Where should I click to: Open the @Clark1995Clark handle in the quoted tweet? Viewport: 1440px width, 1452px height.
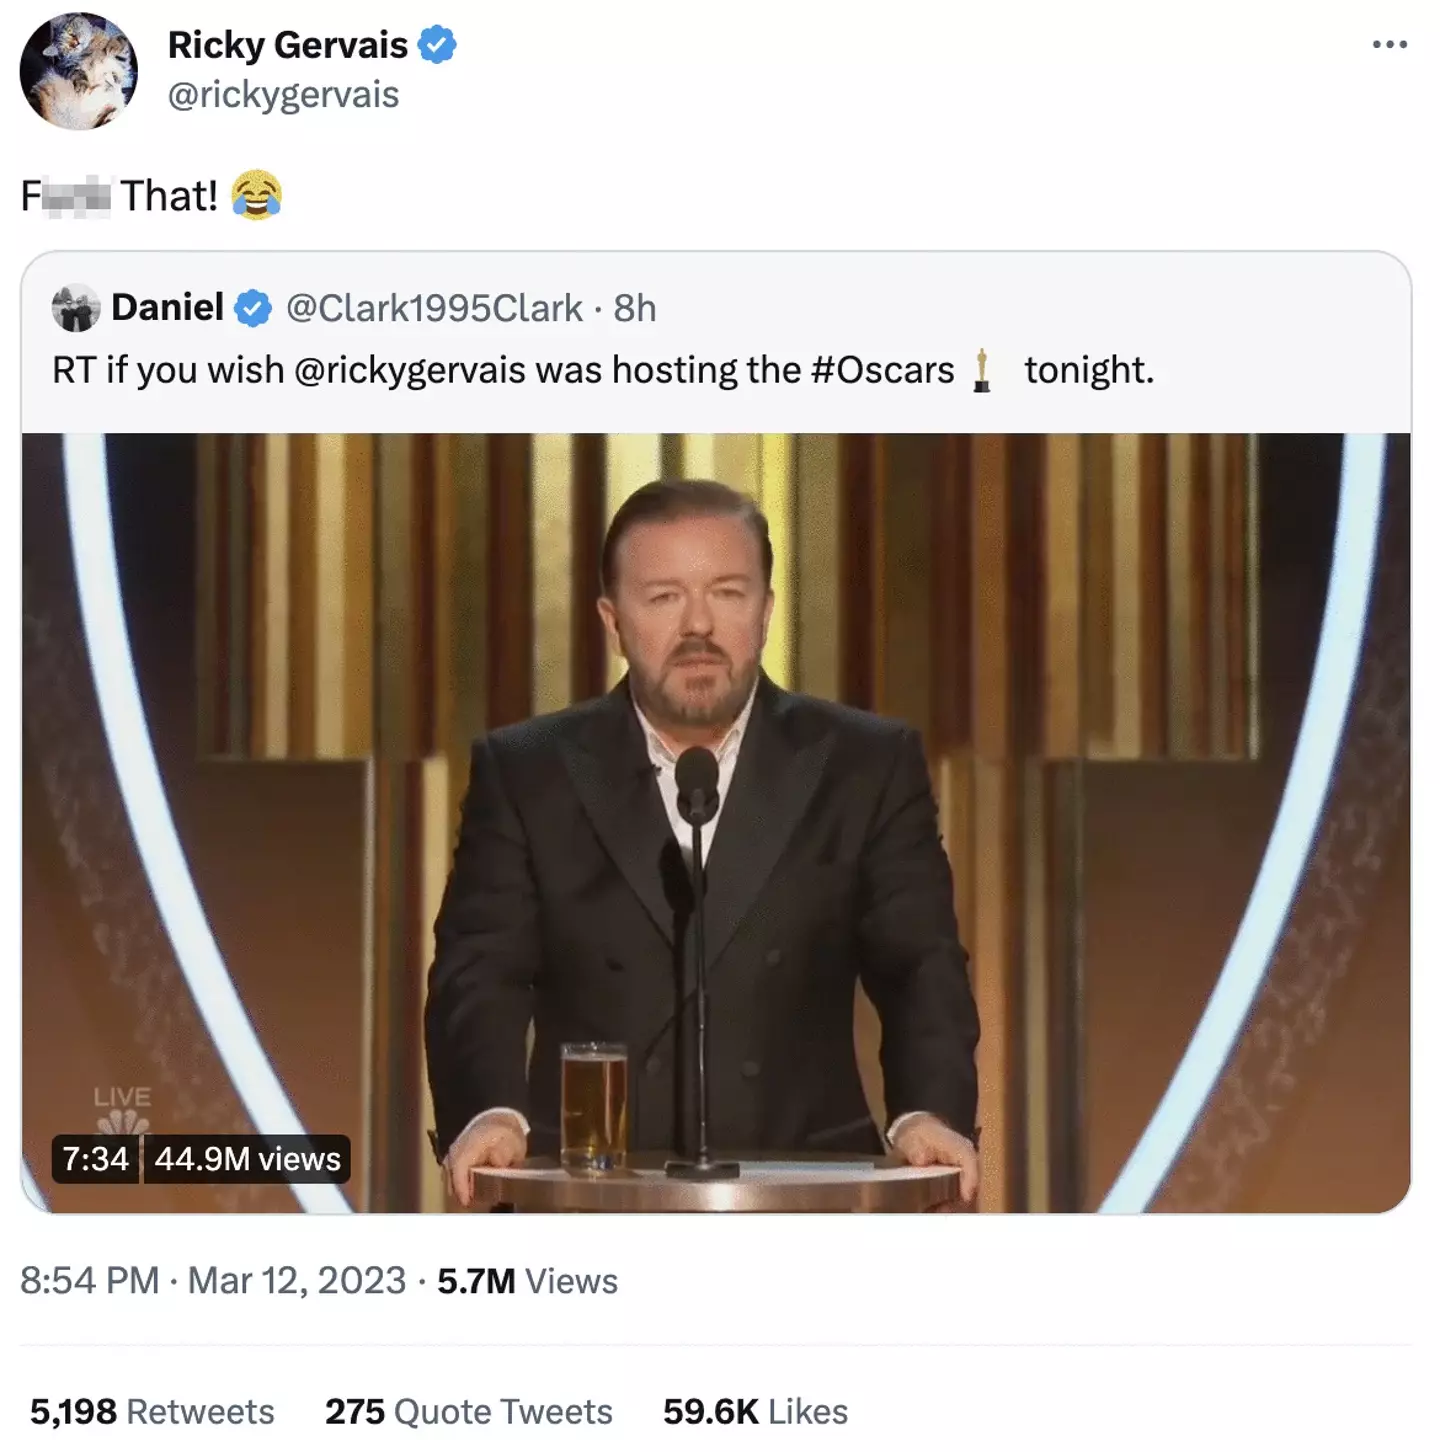point(434,308)
